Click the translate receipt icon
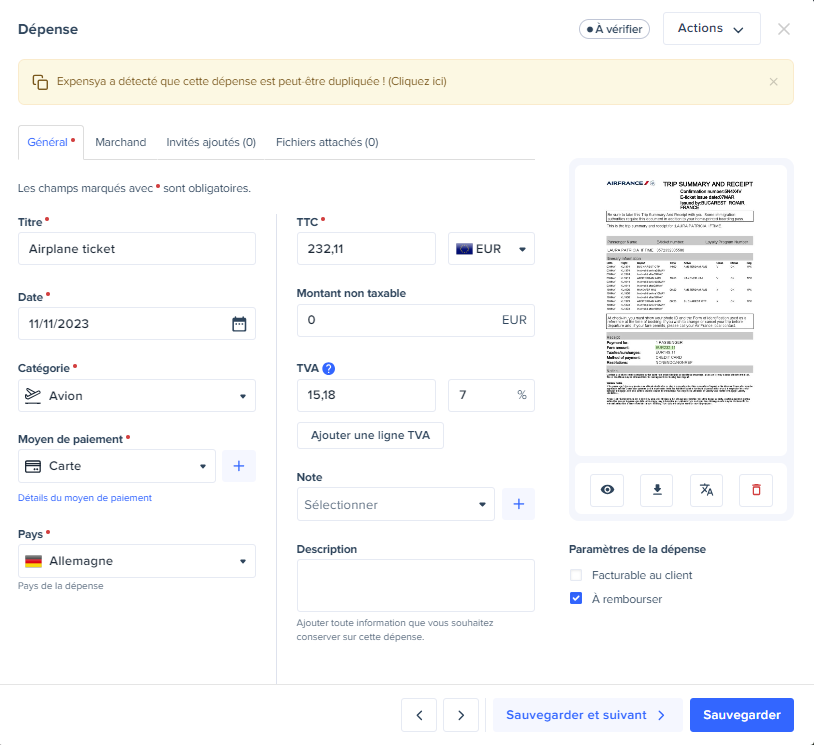This screenshot has width=814, height=745. (x=706, y=489)
